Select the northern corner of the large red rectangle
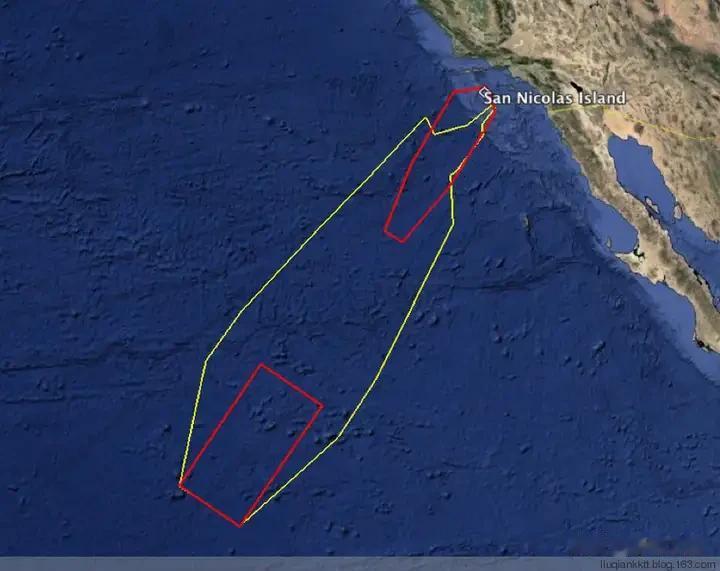This screenshot has width=720, height=571. pyautogui.click(x=261, y=365)
